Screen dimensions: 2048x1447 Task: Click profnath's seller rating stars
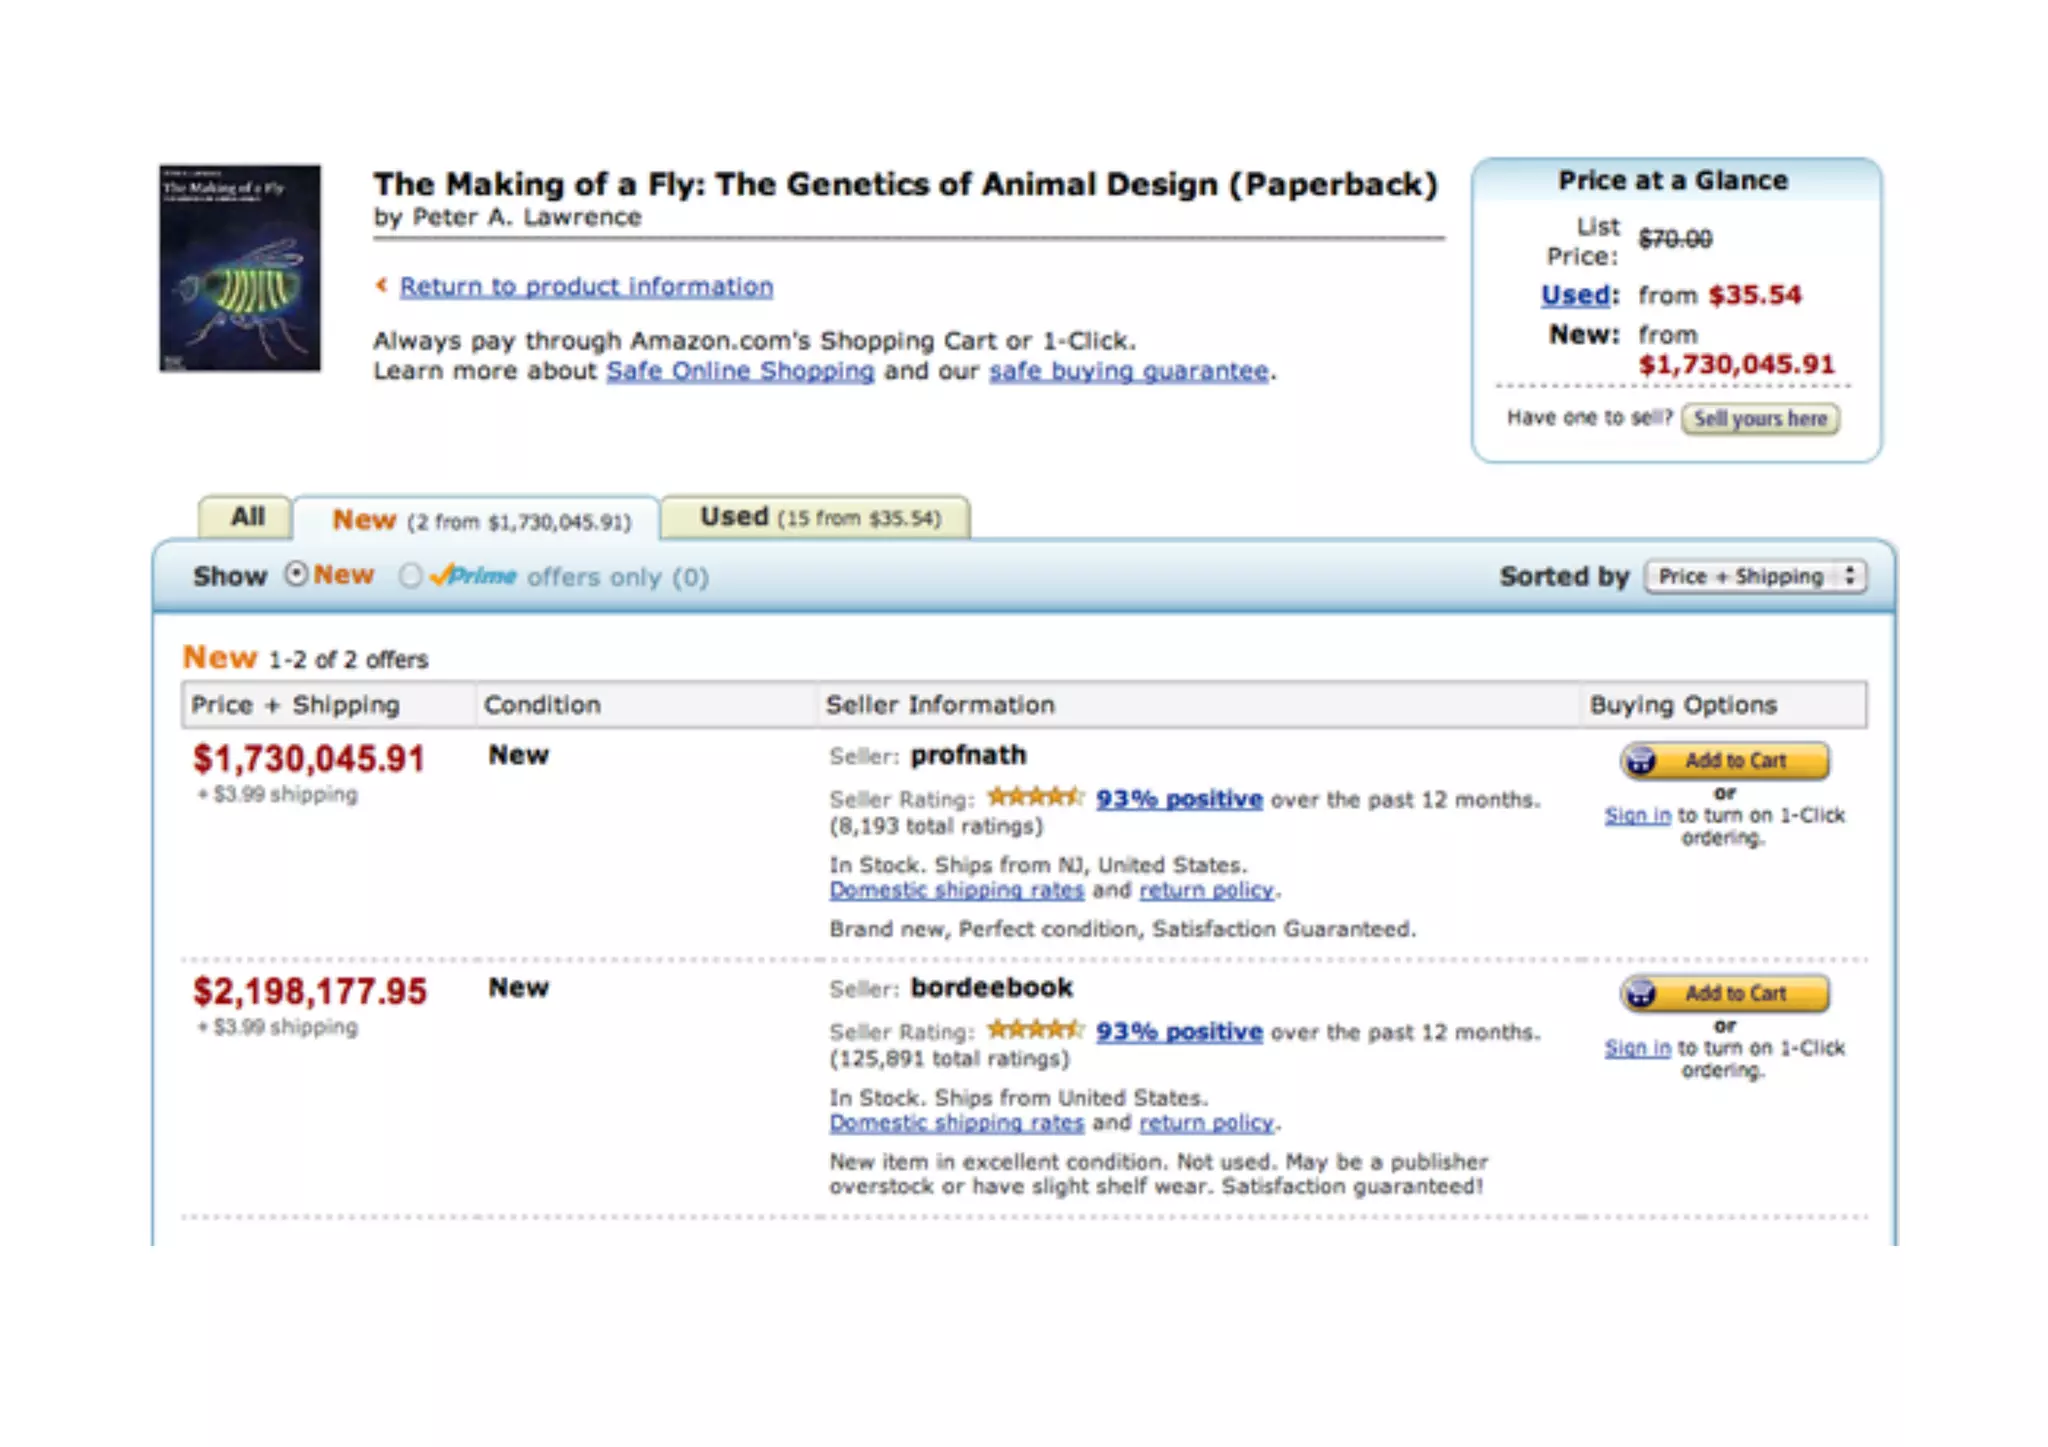(x=1035, y=797)
